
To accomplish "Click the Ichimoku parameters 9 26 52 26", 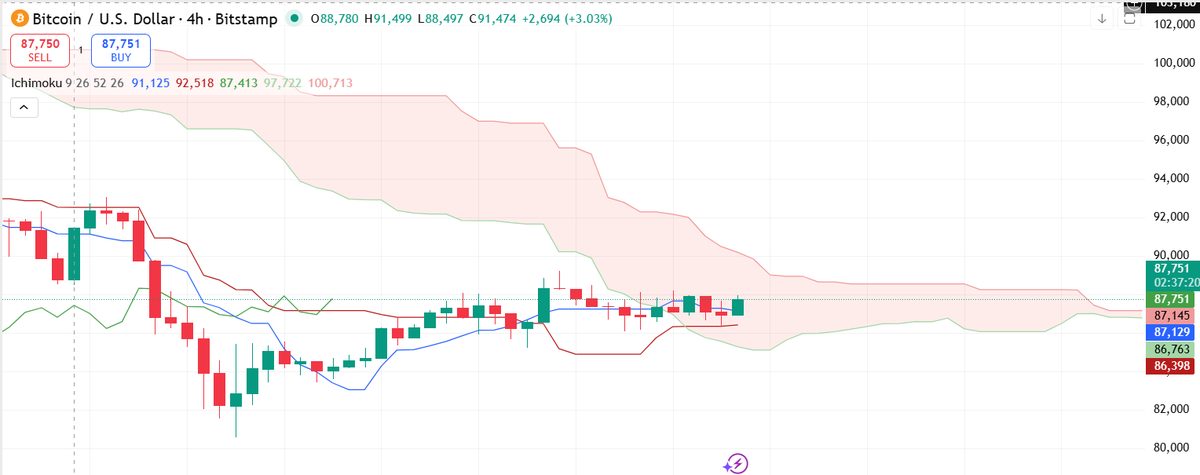I will 95,83.
